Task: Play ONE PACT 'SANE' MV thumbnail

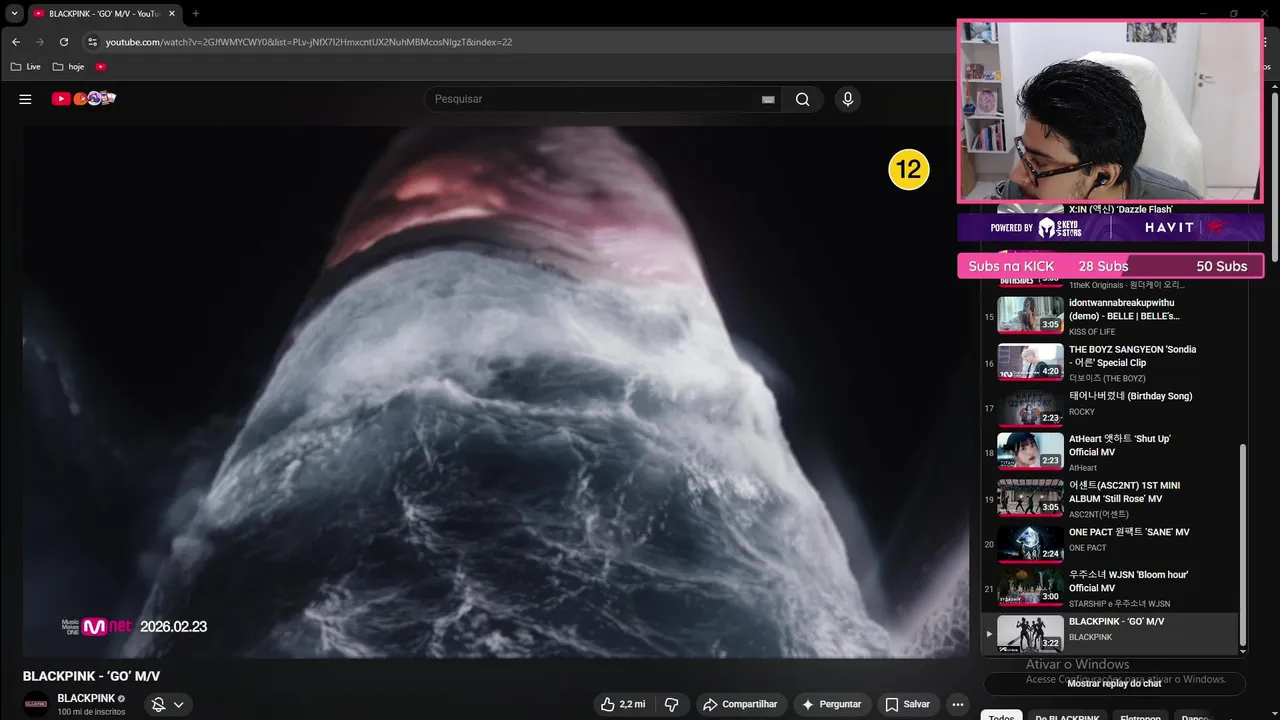Action: coord(1030,544)
